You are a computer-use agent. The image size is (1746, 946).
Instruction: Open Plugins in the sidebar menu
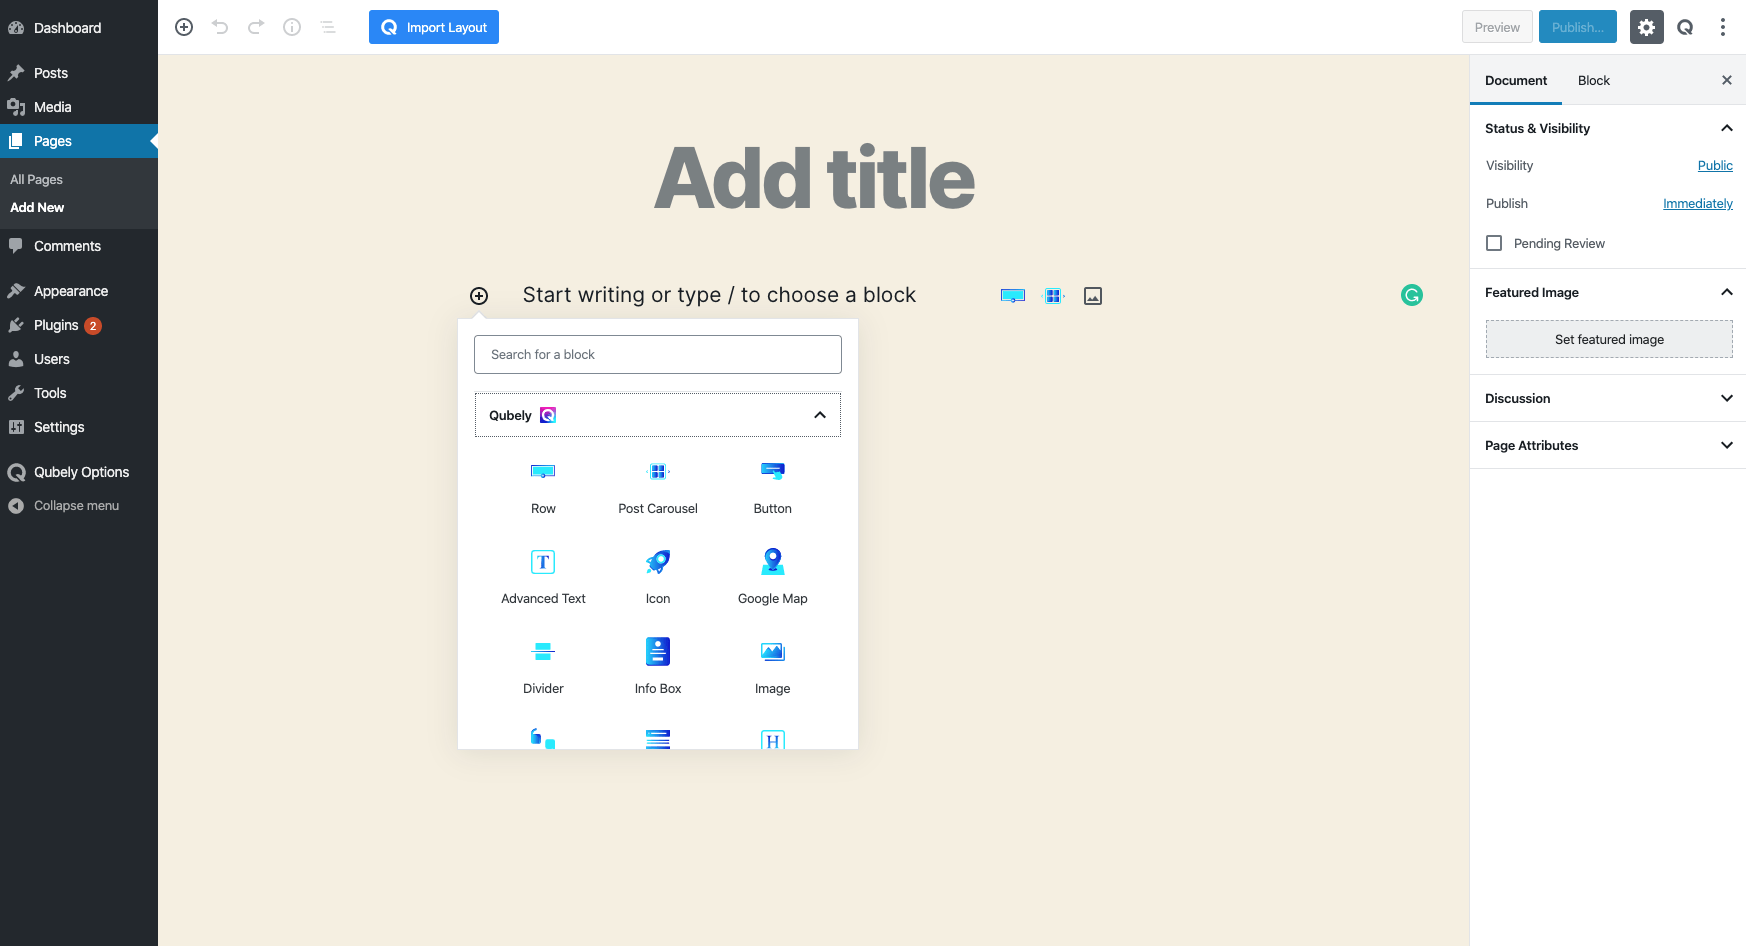(x=56, y=325)
